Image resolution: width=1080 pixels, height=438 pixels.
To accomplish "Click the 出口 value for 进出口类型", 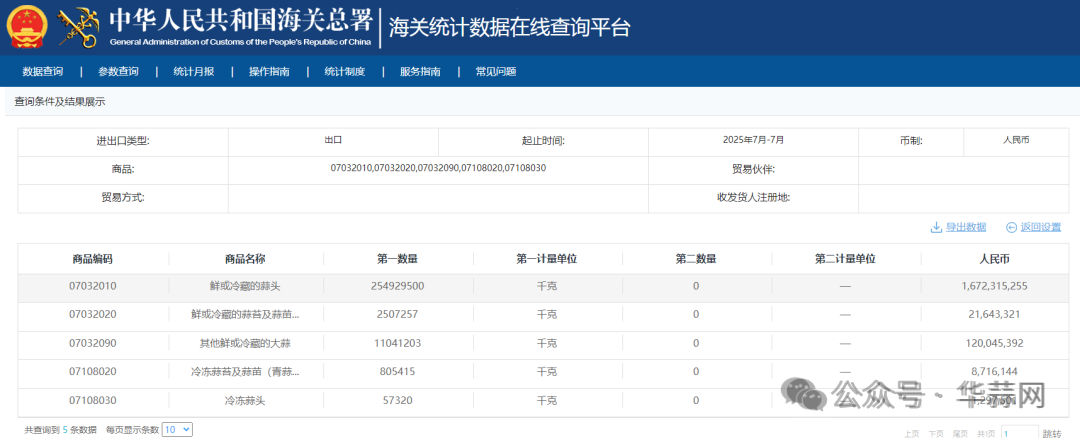I will (333, 140).
